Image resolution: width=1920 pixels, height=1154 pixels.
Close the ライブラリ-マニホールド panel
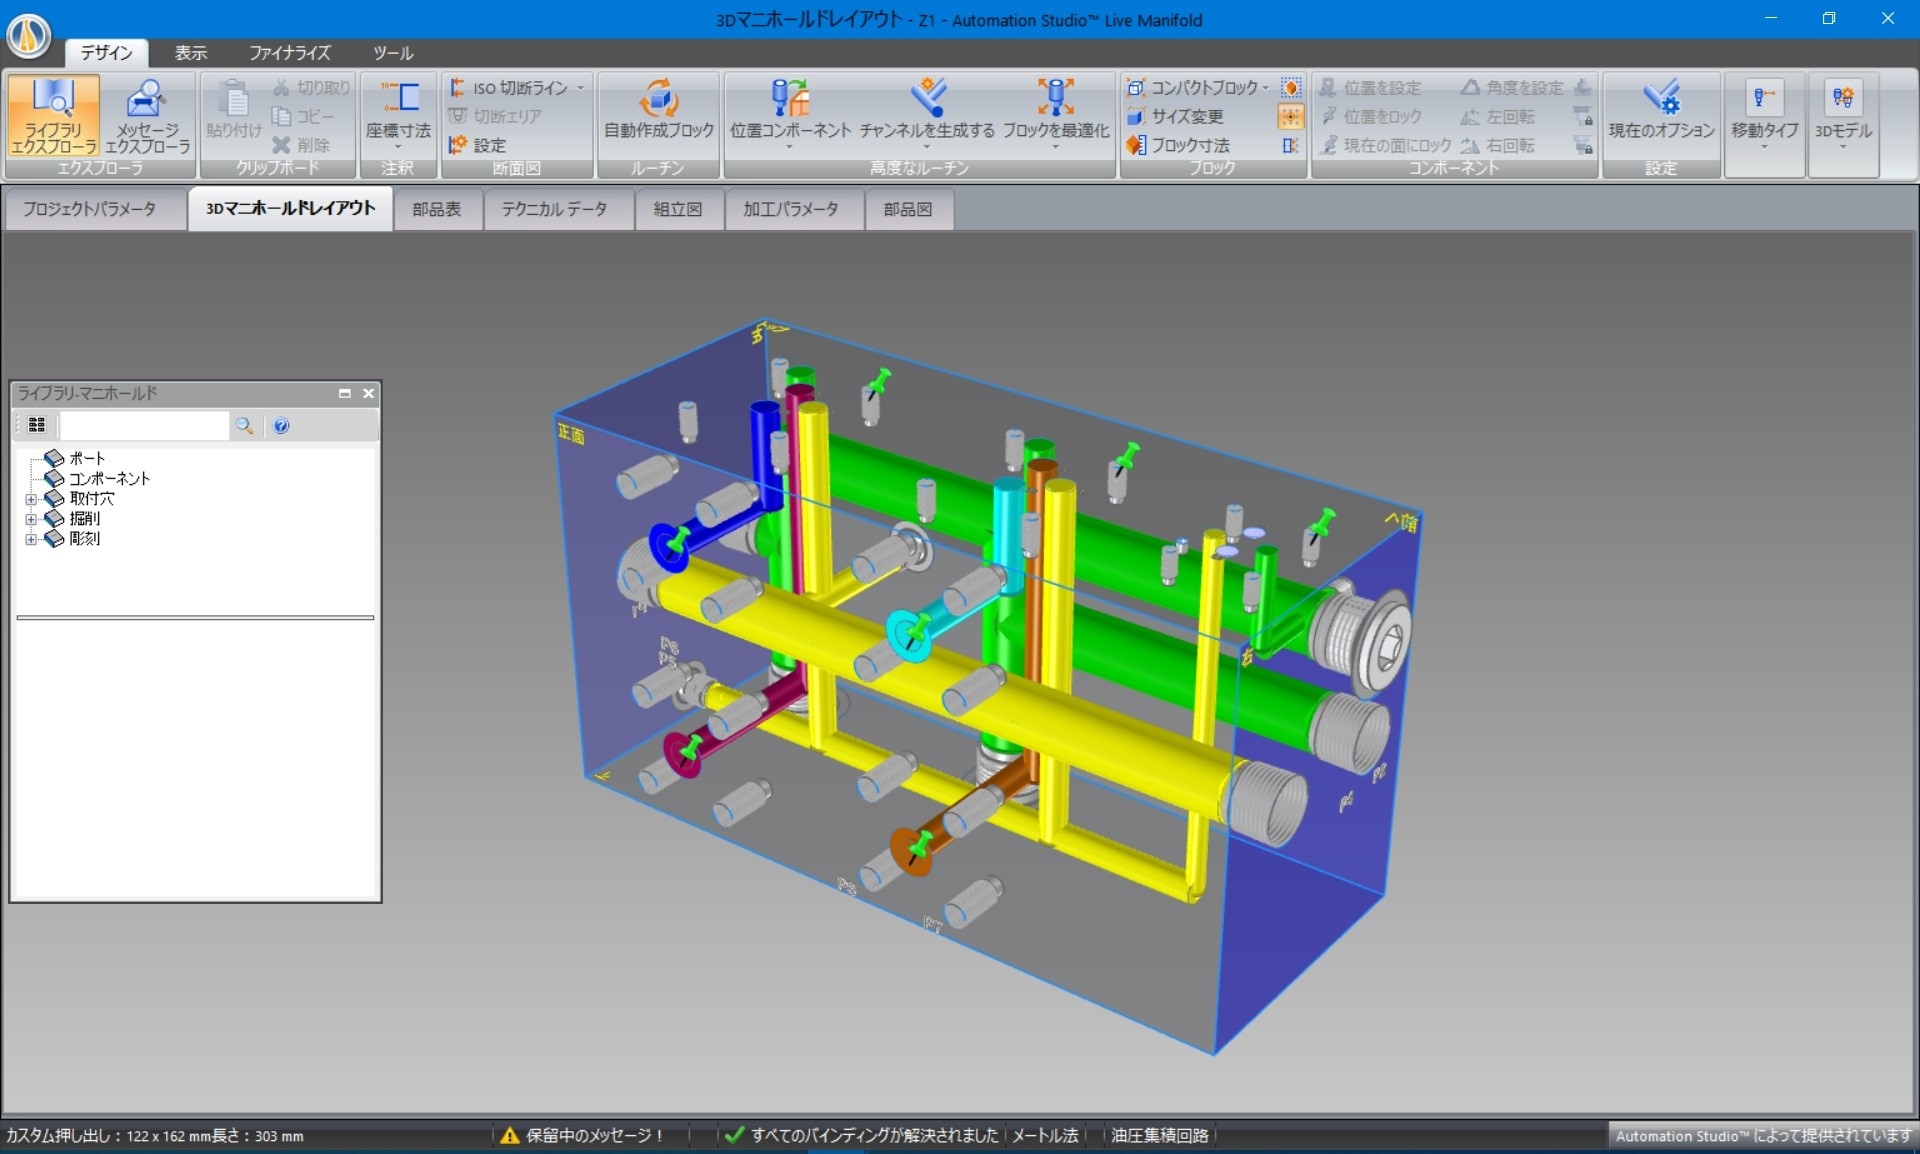pyautogui.click(x=368, y=393)
